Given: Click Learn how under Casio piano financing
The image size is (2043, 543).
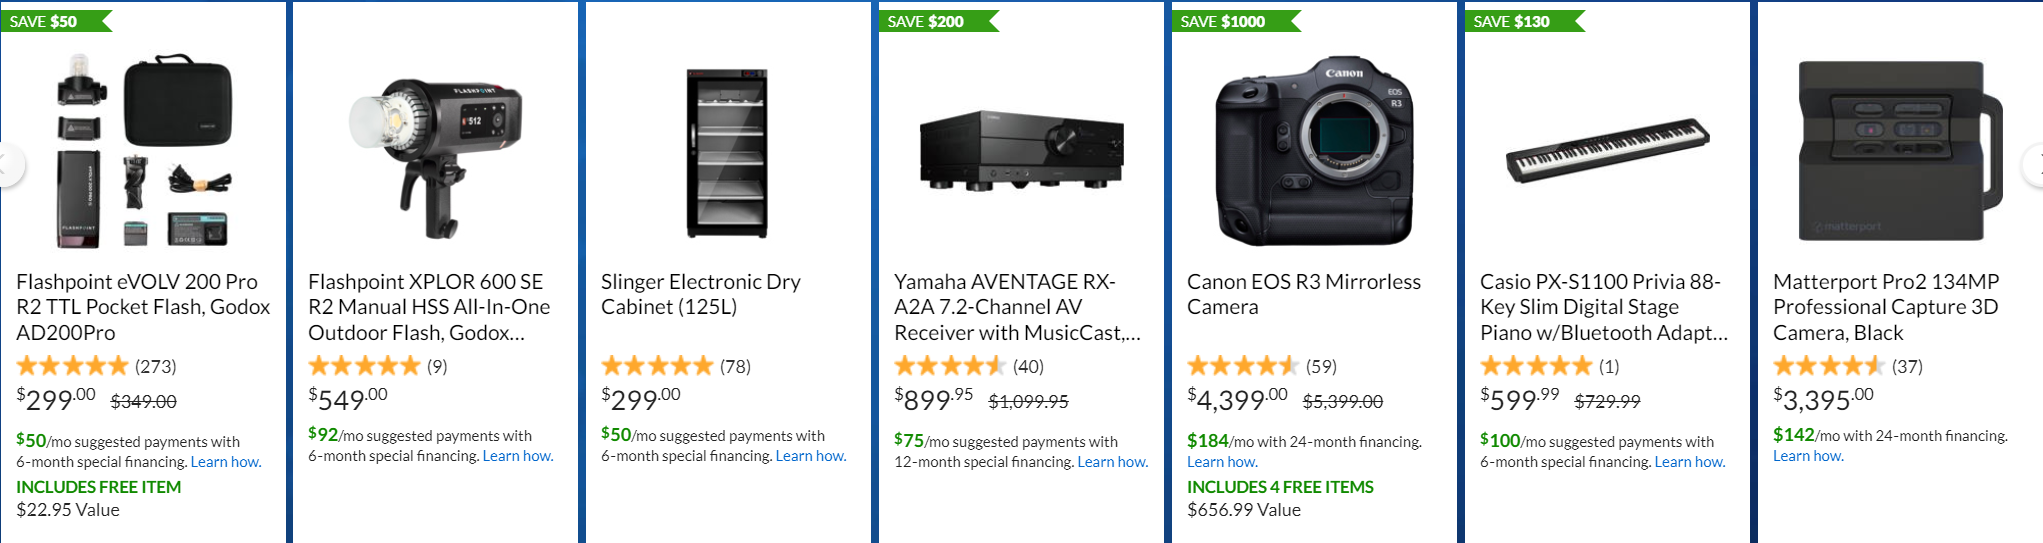Looking at the screenshot, I should pos(1690,462).
